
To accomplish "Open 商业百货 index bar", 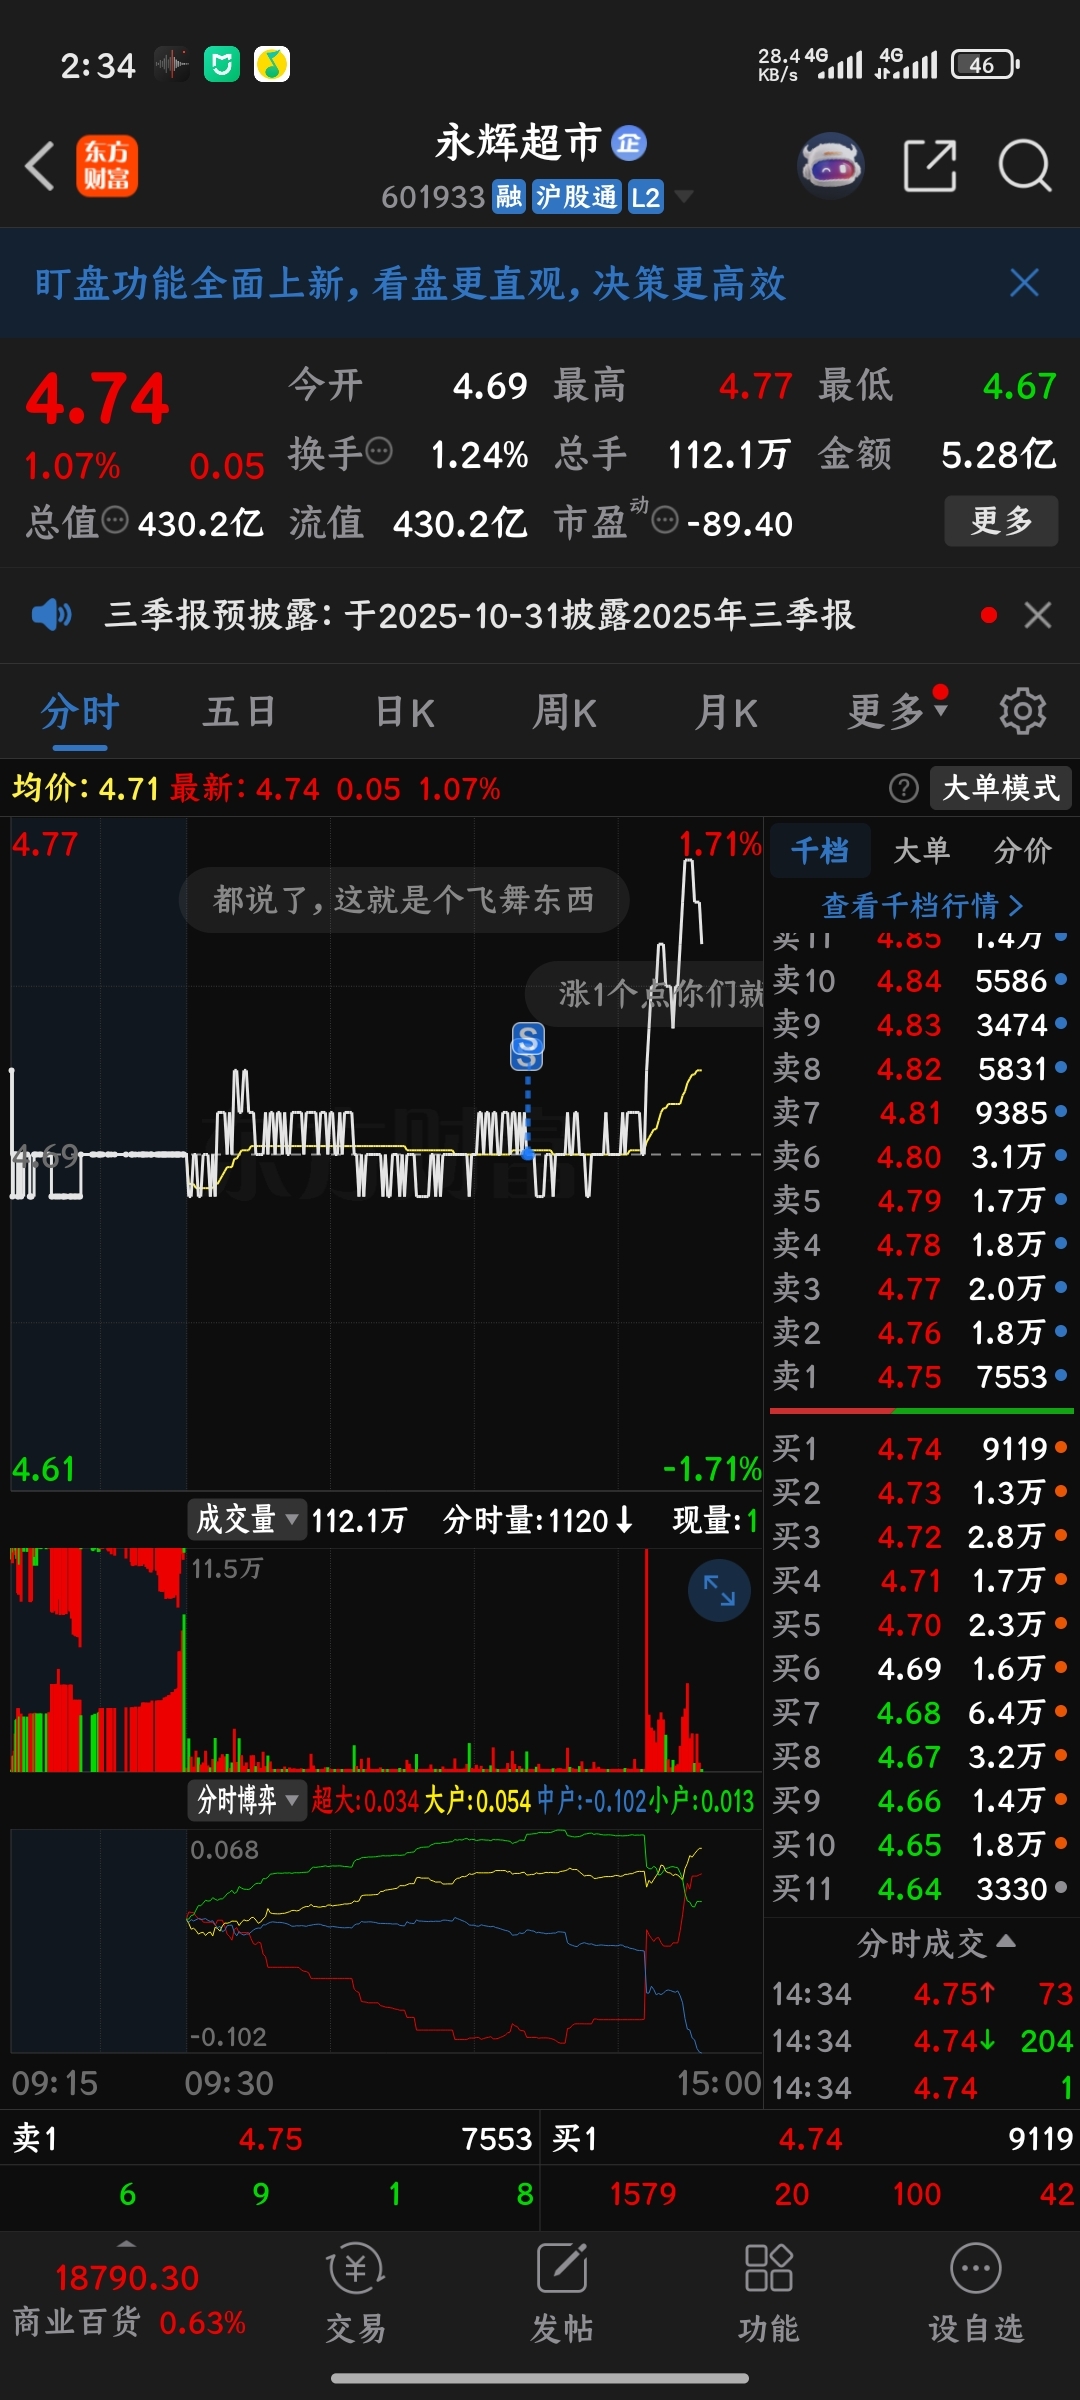I will 128,2299.
